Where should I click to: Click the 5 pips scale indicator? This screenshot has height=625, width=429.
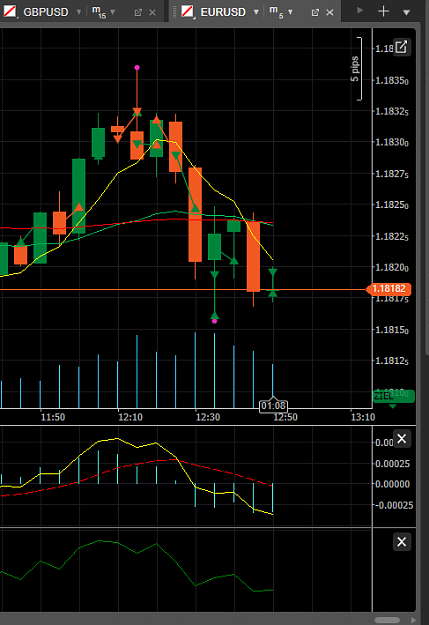[356, 69]
